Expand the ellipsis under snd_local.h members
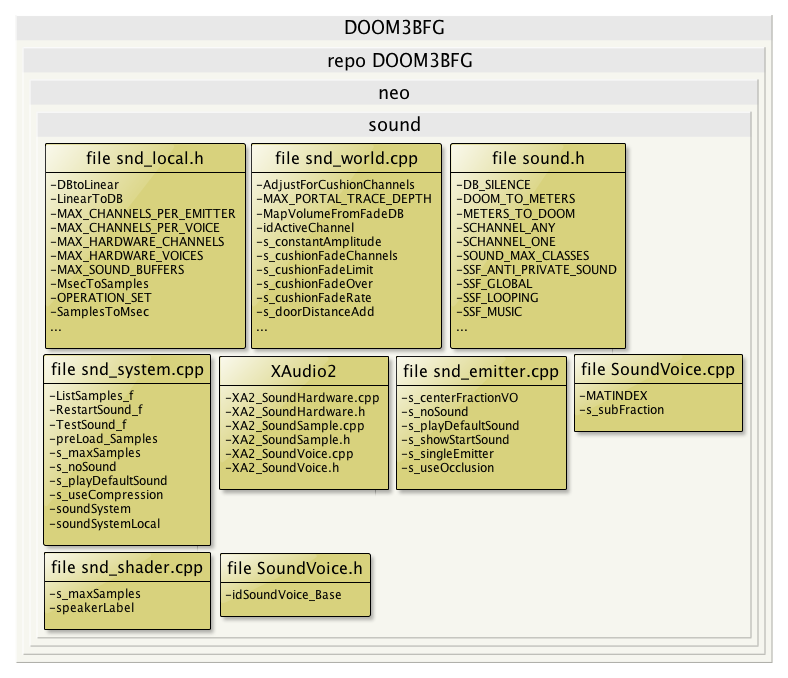 pyautogui.click(x=56, y=327)
